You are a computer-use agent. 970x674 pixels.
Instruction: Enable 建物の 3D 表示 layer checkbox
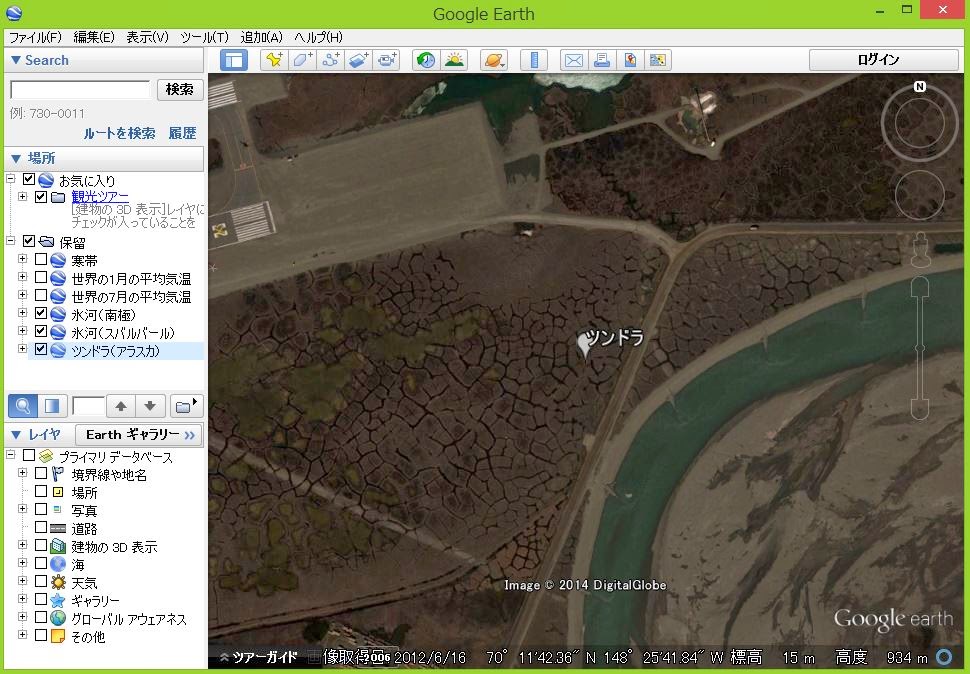pos(41,545)
